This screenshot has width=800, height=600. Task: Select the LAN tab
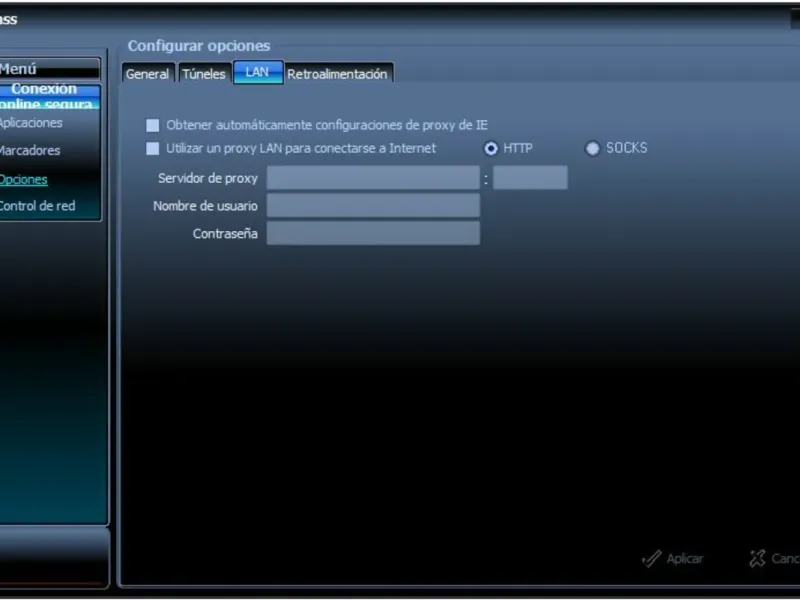(x=258, y=72)
